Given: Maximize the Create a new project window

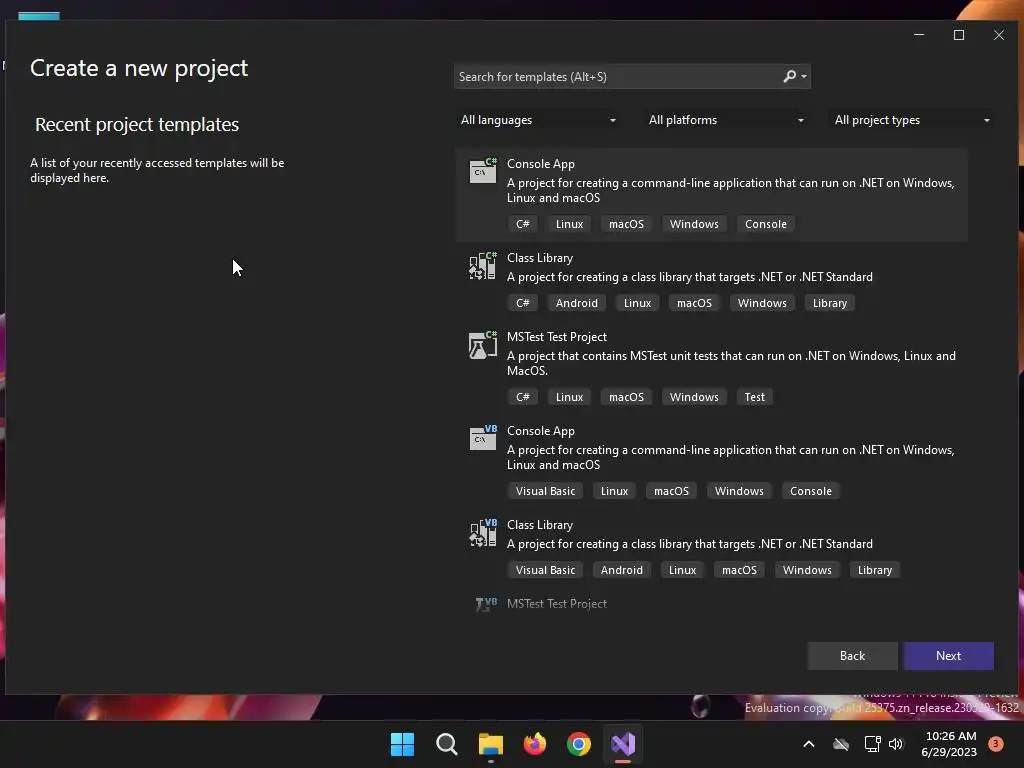Looking at the screenshot, I should [x=959, y=35].
